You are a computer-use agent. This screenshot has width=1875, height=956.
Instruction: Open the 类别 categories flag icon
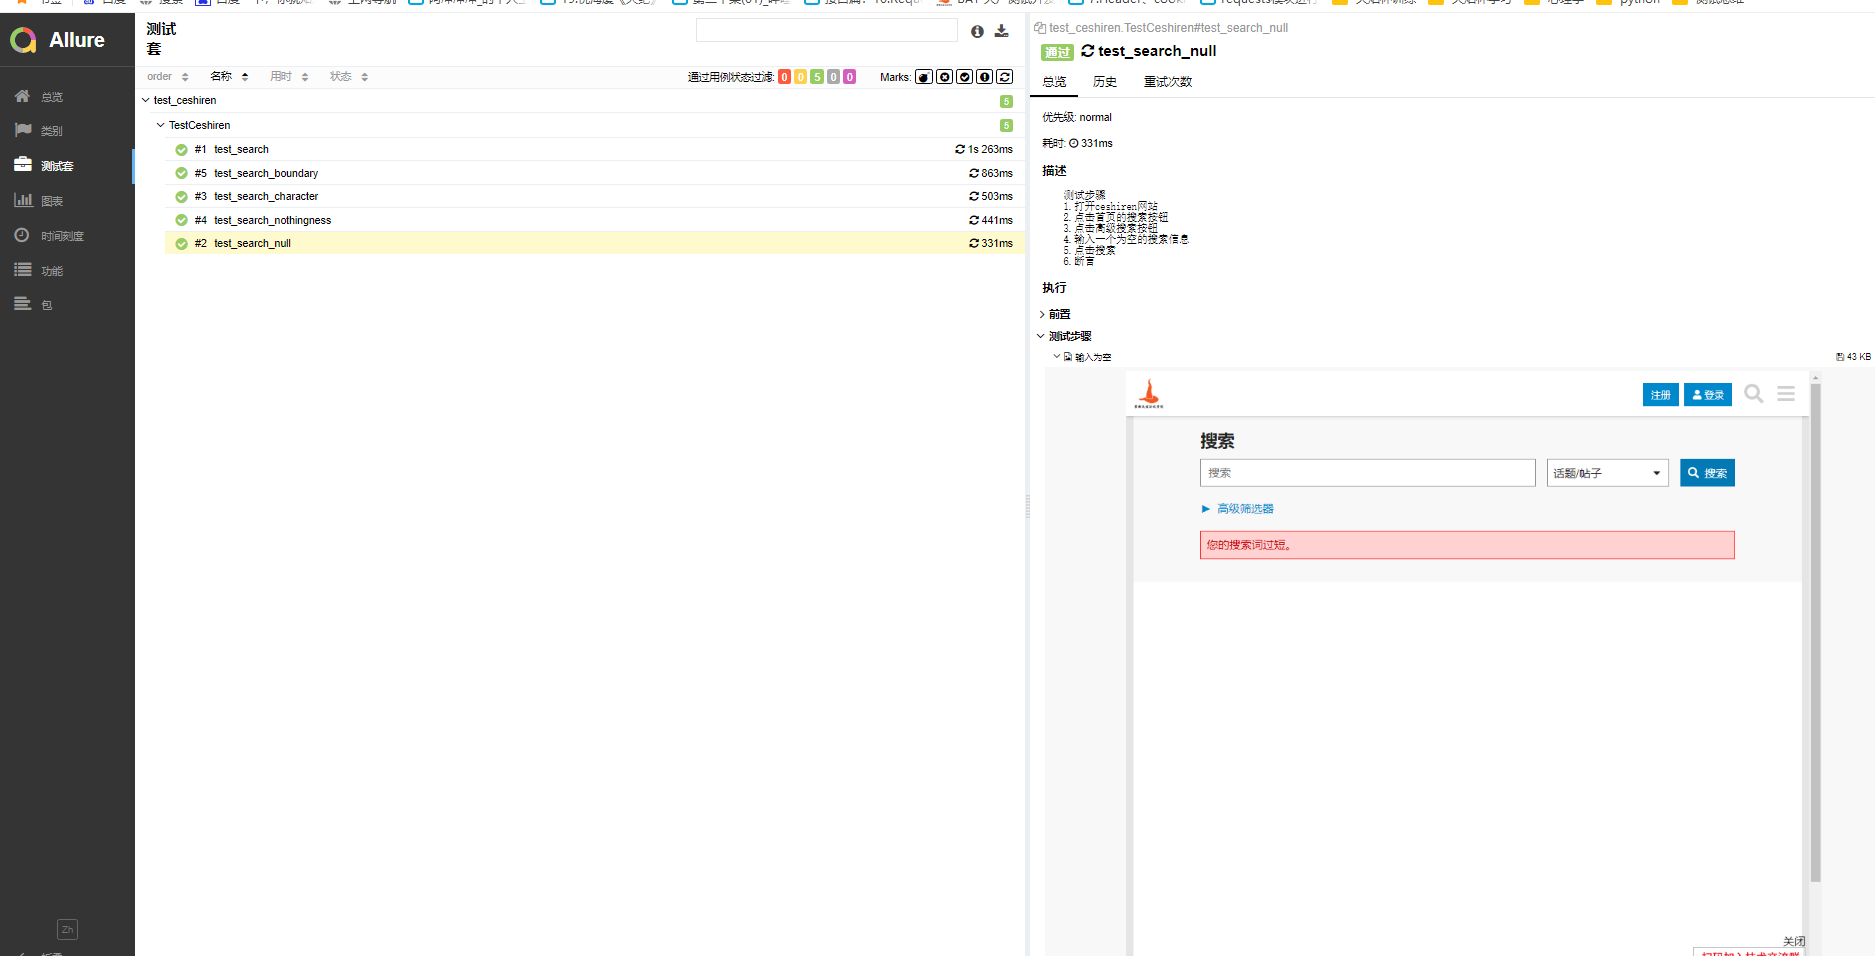pyautogui.click(x=23, y=130)
